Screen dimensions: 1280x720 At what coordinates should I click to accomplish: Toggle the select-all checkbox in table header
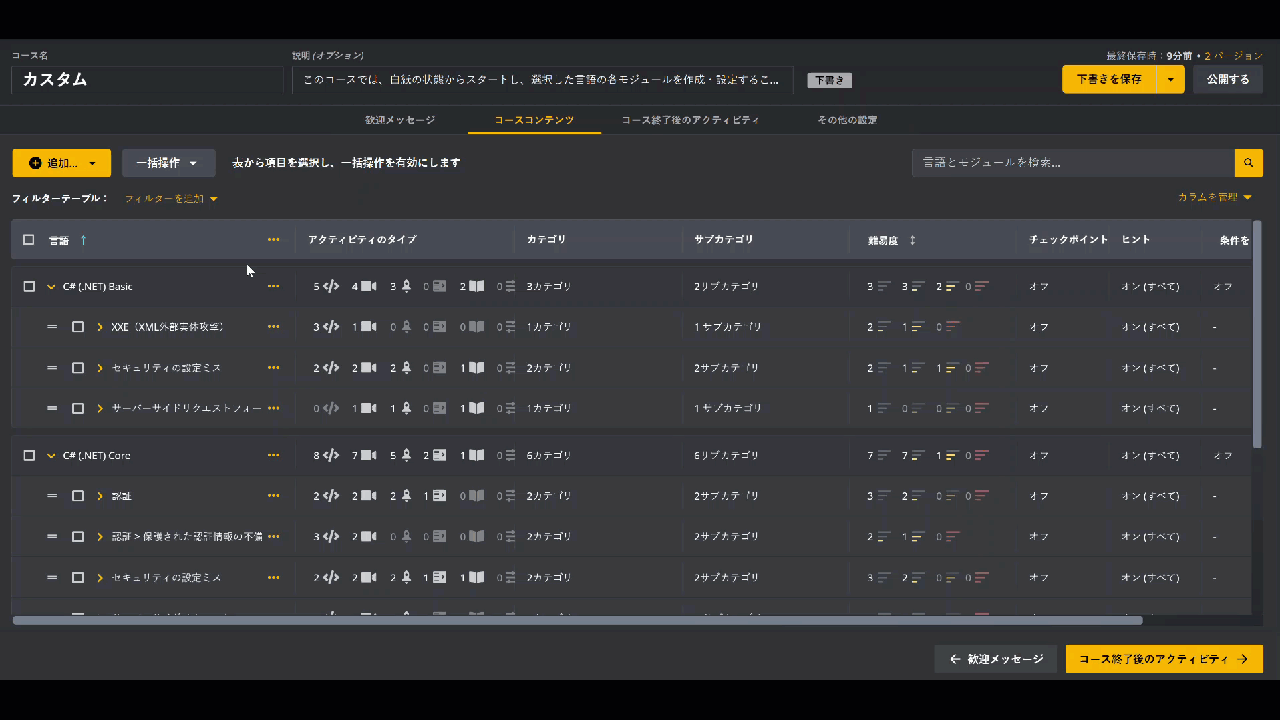(28, 240)
